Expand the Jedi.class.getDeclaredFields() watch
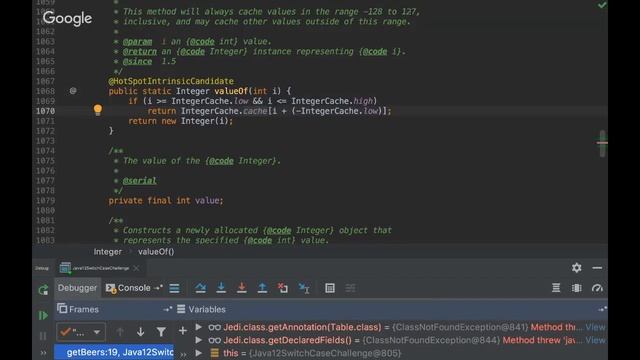This screenshot has width=640, height=360. [x=199, y=340]
